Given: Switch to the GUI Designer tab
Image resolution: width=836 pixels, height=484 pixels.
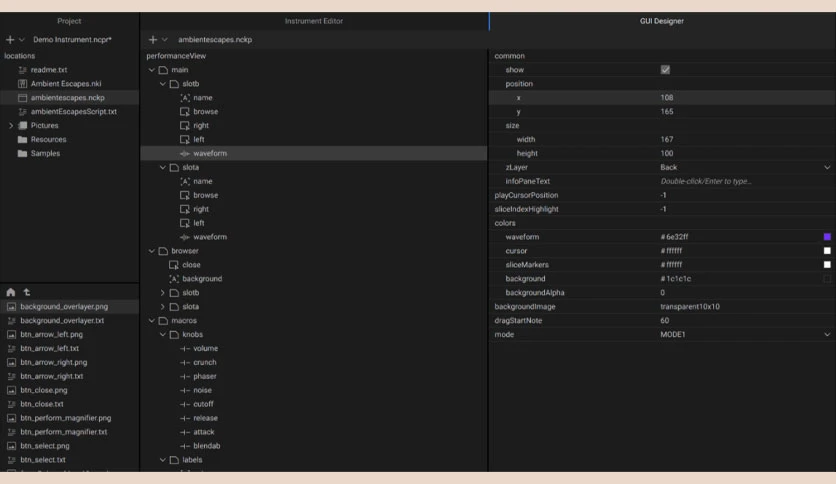Looking at the screenshot, I should pyautogui.click(x=662, y=21).
